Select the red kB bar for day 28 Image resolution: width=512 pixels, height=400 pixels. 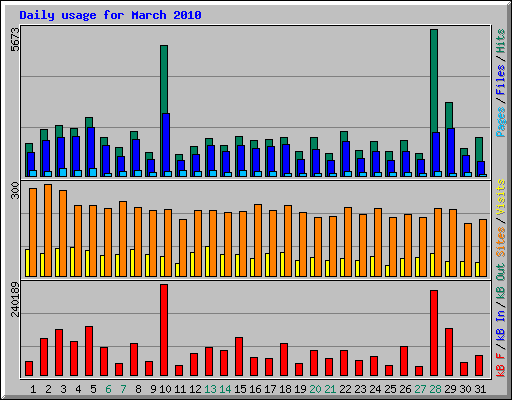click(434, 333)
